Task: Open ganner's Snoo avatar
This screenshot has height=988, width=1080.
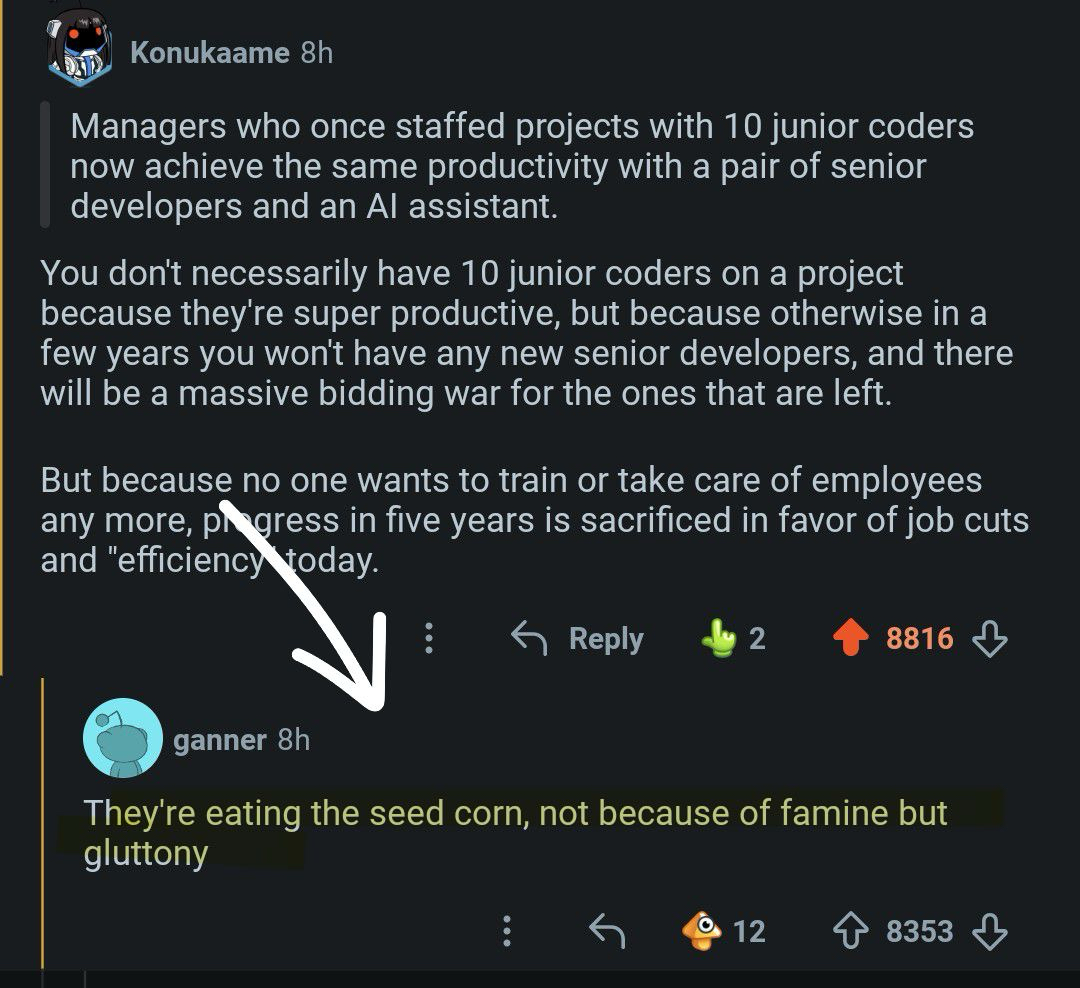Action: pos(122,739)
